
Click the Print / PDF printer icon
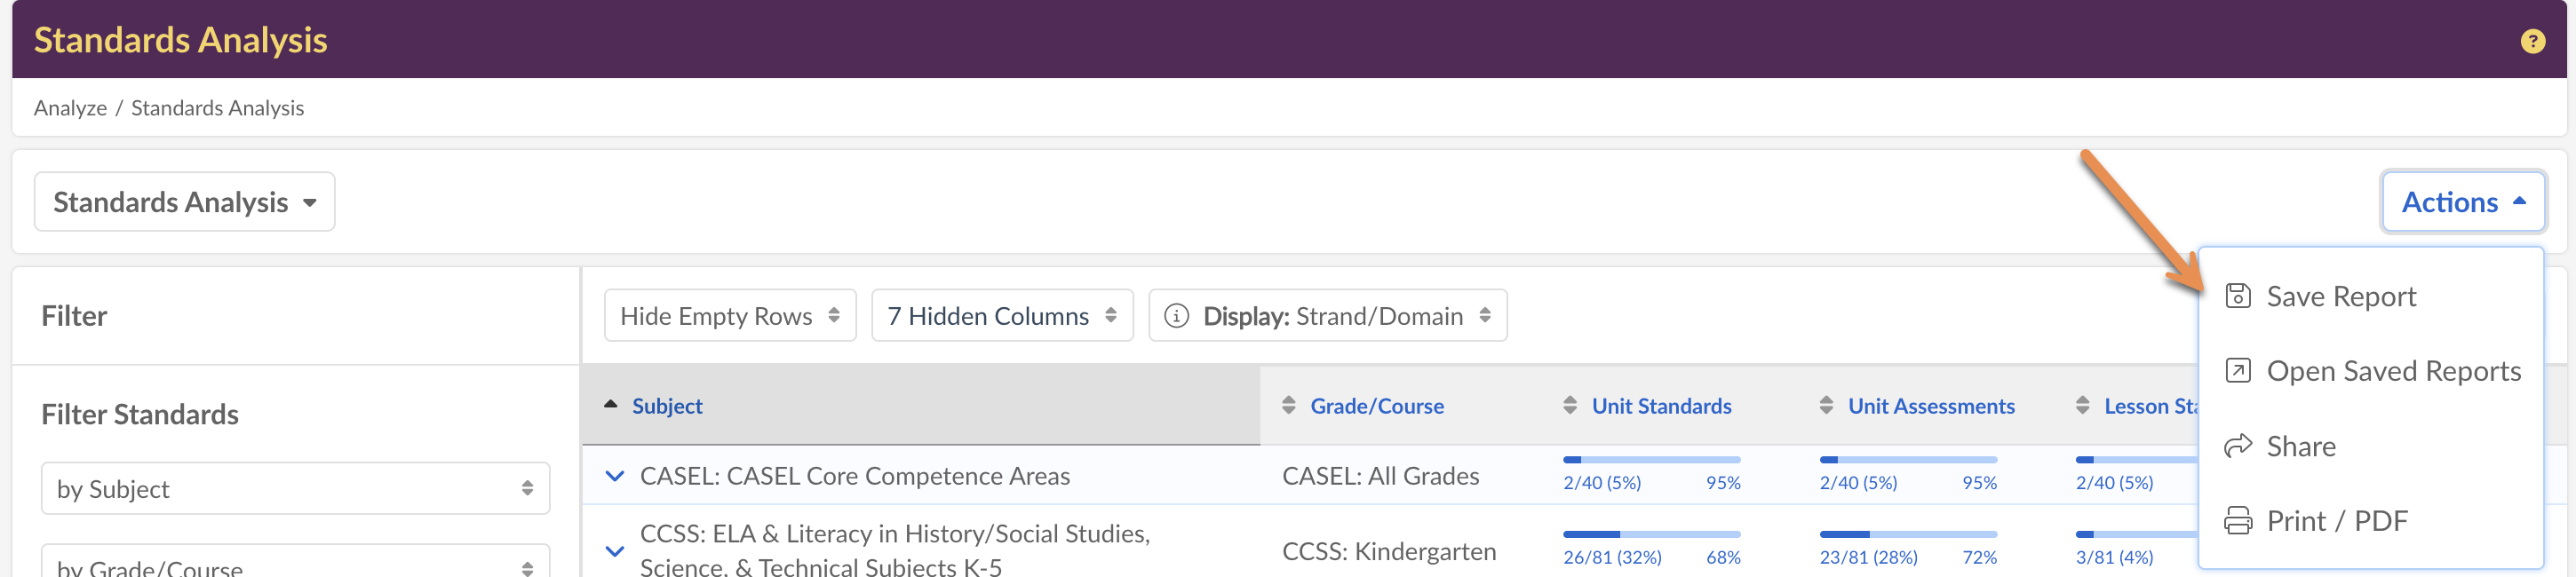(2237, 521)
